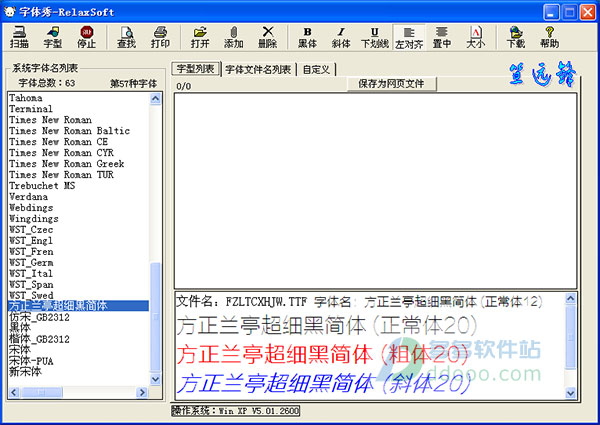Click the blue 斜体20 preview line

pos(324,384)
